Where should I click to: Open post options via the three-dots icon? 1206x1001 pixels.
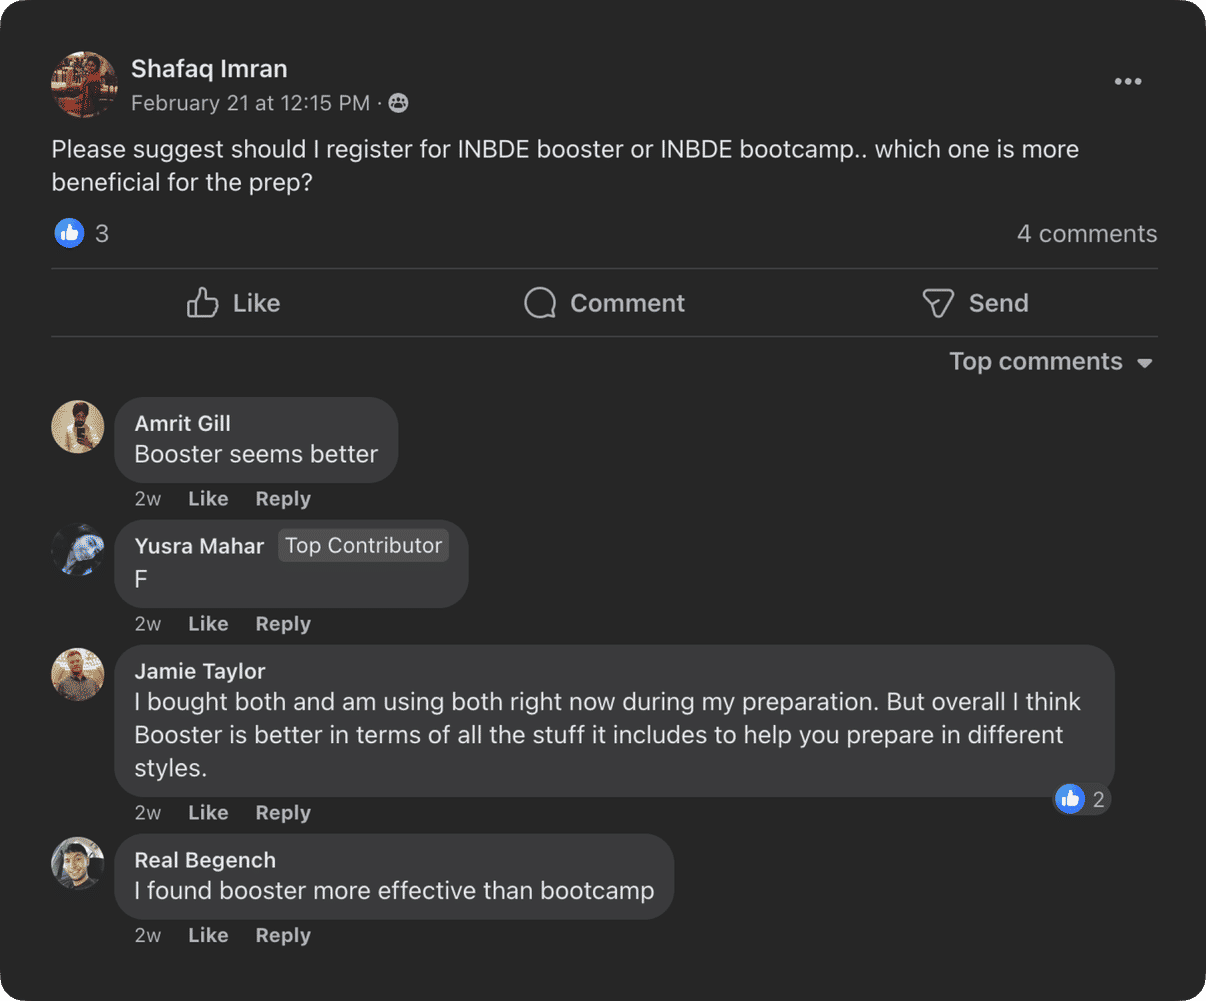(1128, 81)
